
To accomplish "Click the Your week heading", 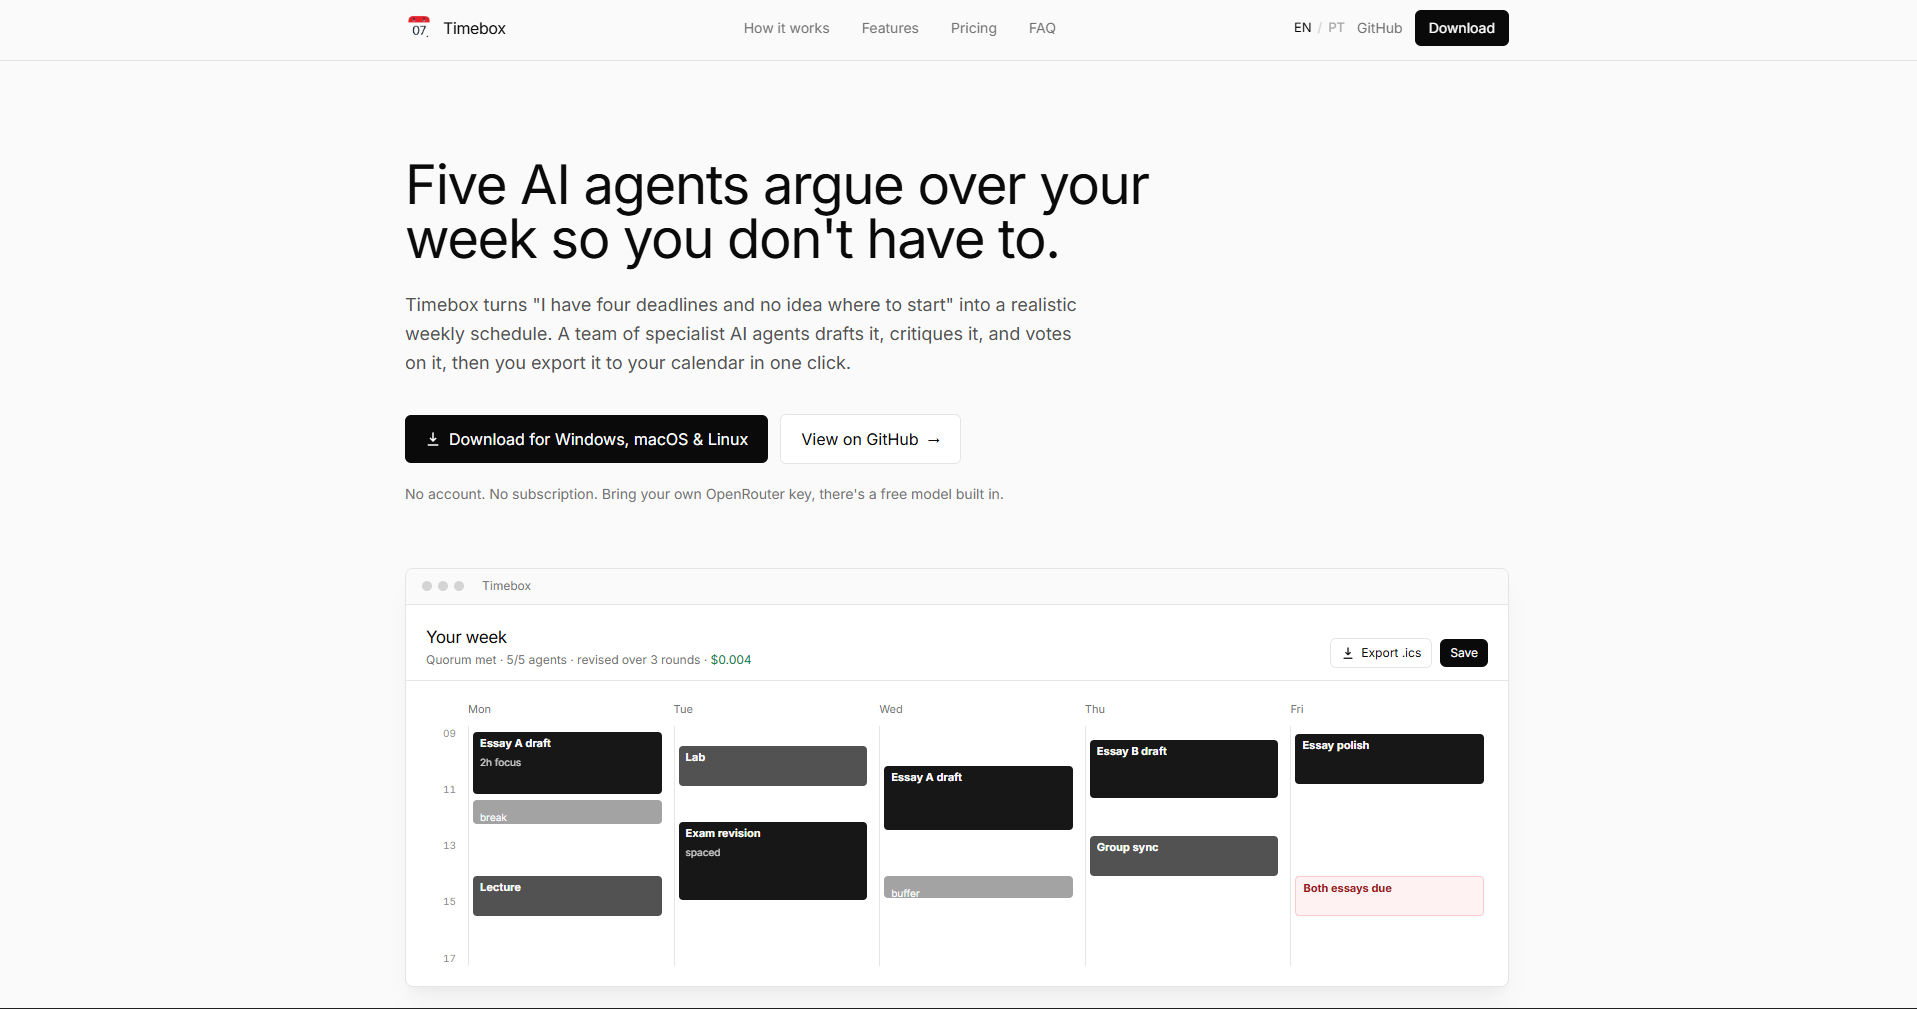I will (x=466, y=637).
